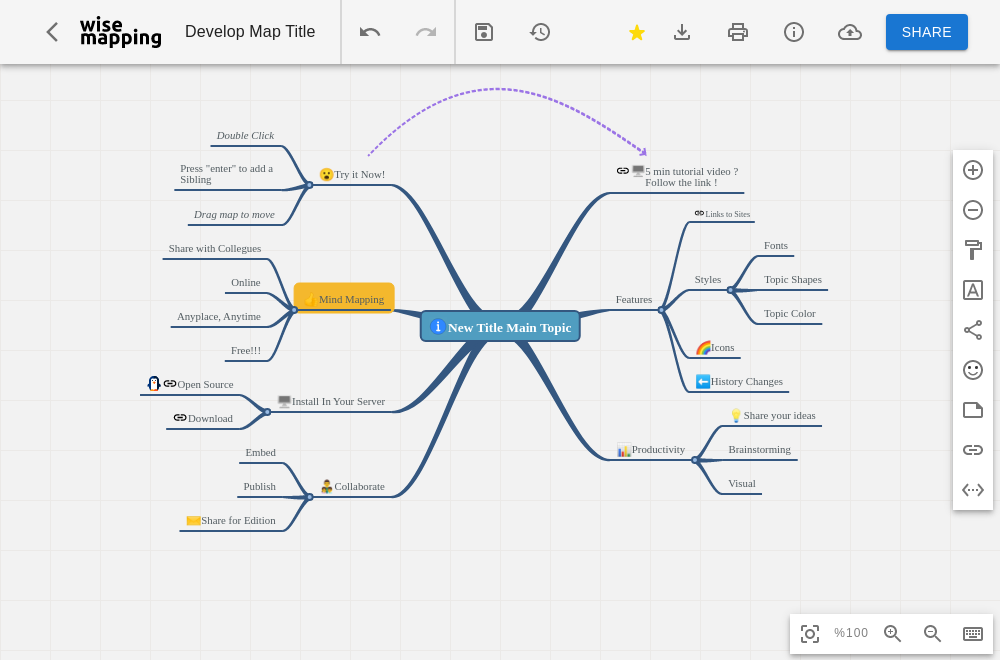This screenshot has width=1000, height=660.
Task: Click the penguin icon on 'Open Source'
Action: pos(154,383)
